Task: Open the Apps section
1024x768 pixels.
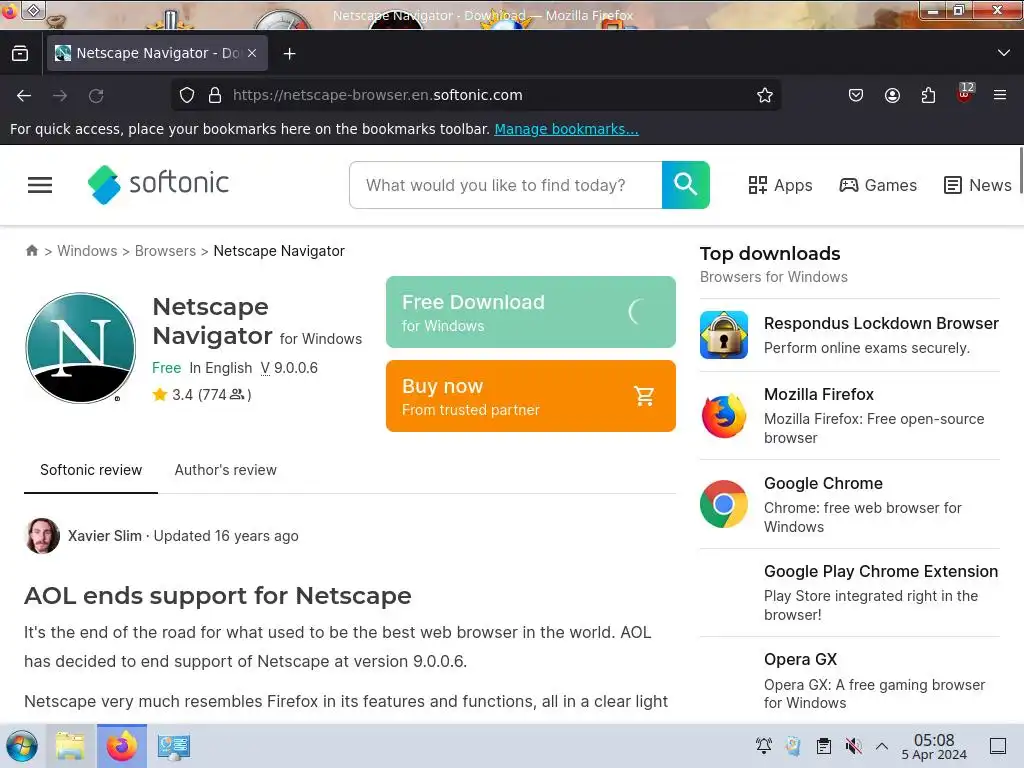Action: [x=780, y=185]
